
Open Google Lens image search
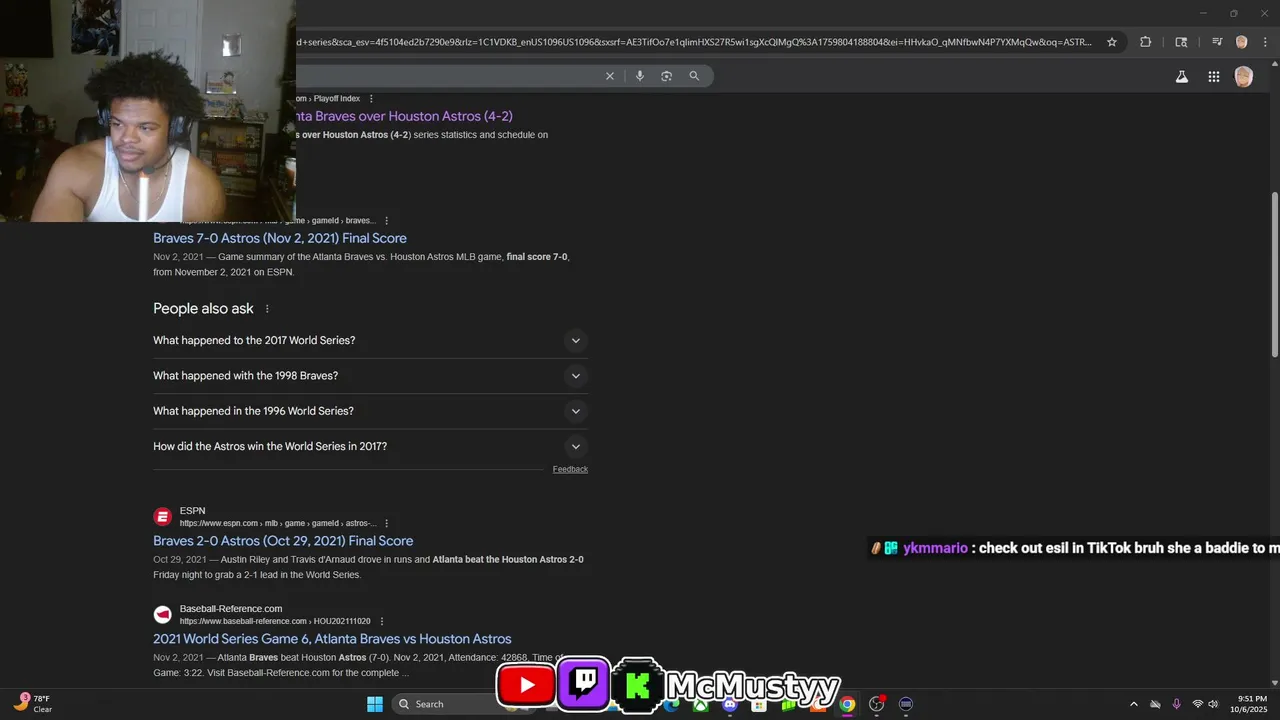[667, 76]
